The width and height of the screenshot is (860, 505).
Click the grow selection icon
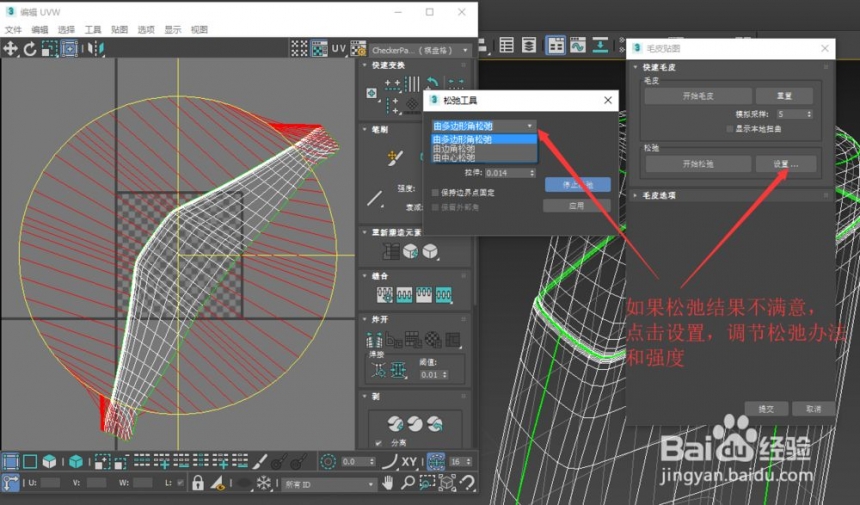click(102, 462)
